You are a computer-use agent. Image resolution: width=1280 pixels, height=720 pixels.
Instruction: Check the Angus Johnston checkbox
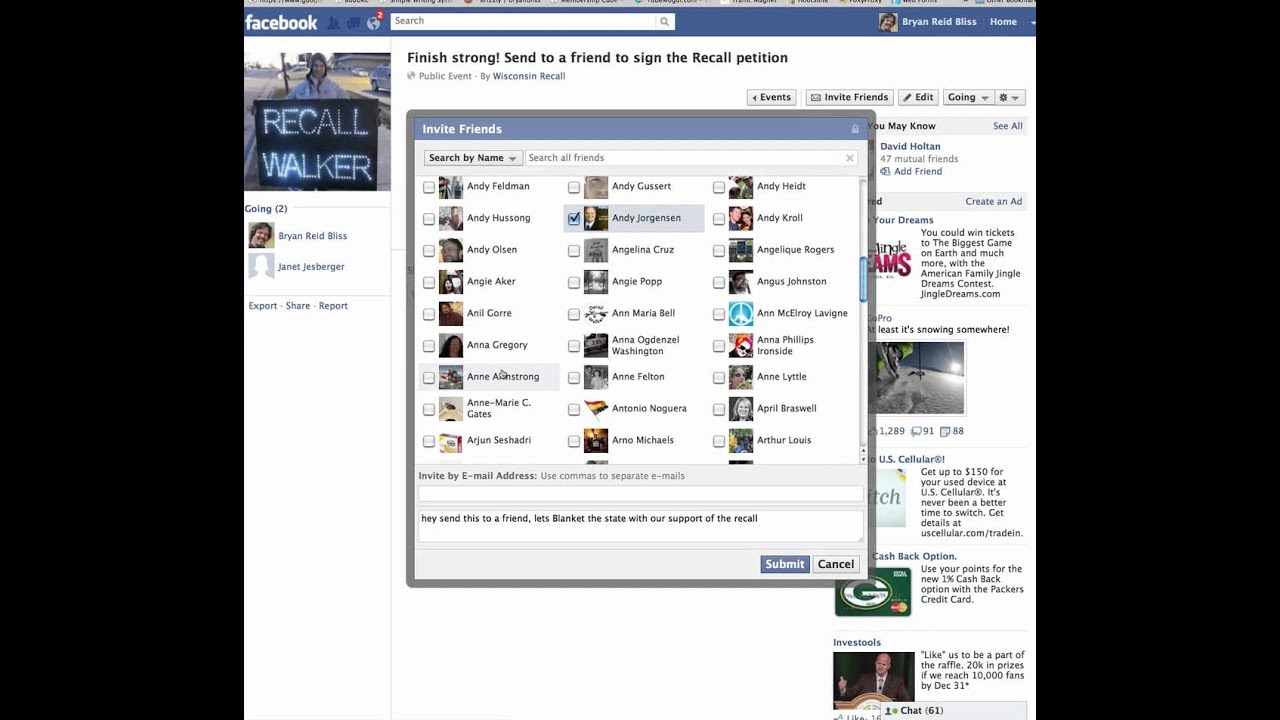(x=719, y=283)
